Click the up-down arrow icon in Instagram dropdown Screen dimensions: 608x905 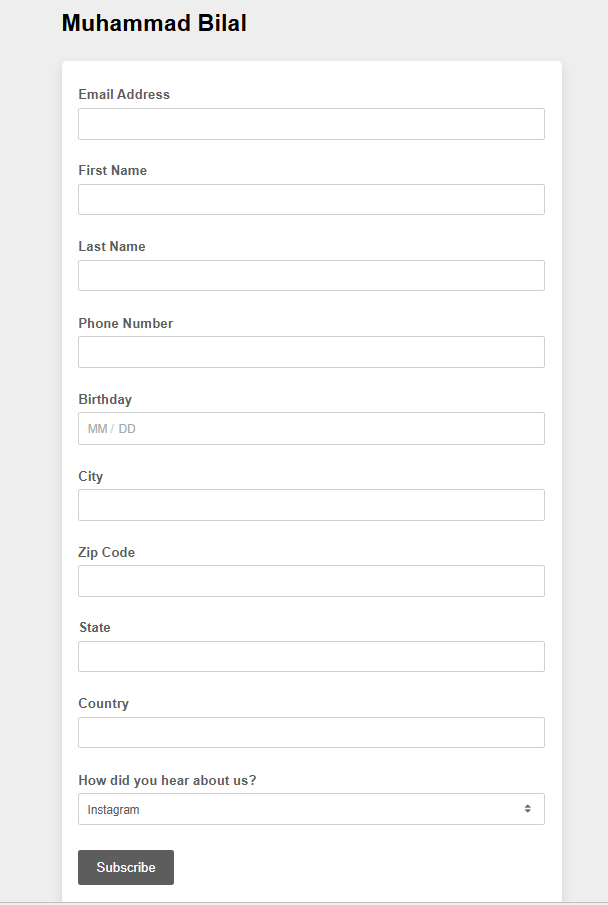(527, 809)
